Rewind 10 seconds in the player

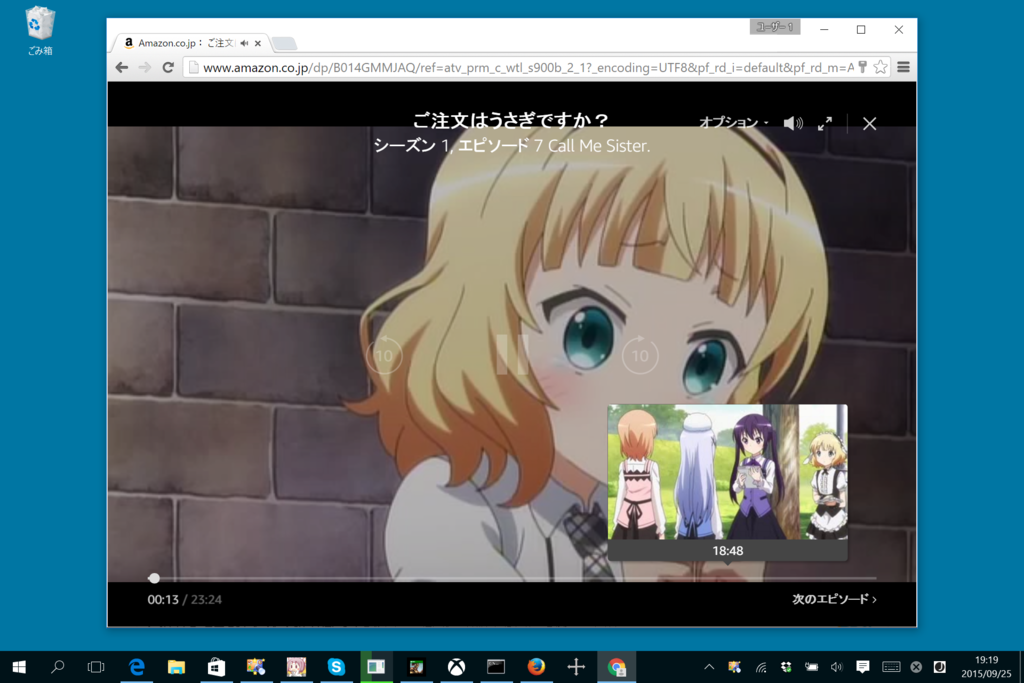pos(384,355)
